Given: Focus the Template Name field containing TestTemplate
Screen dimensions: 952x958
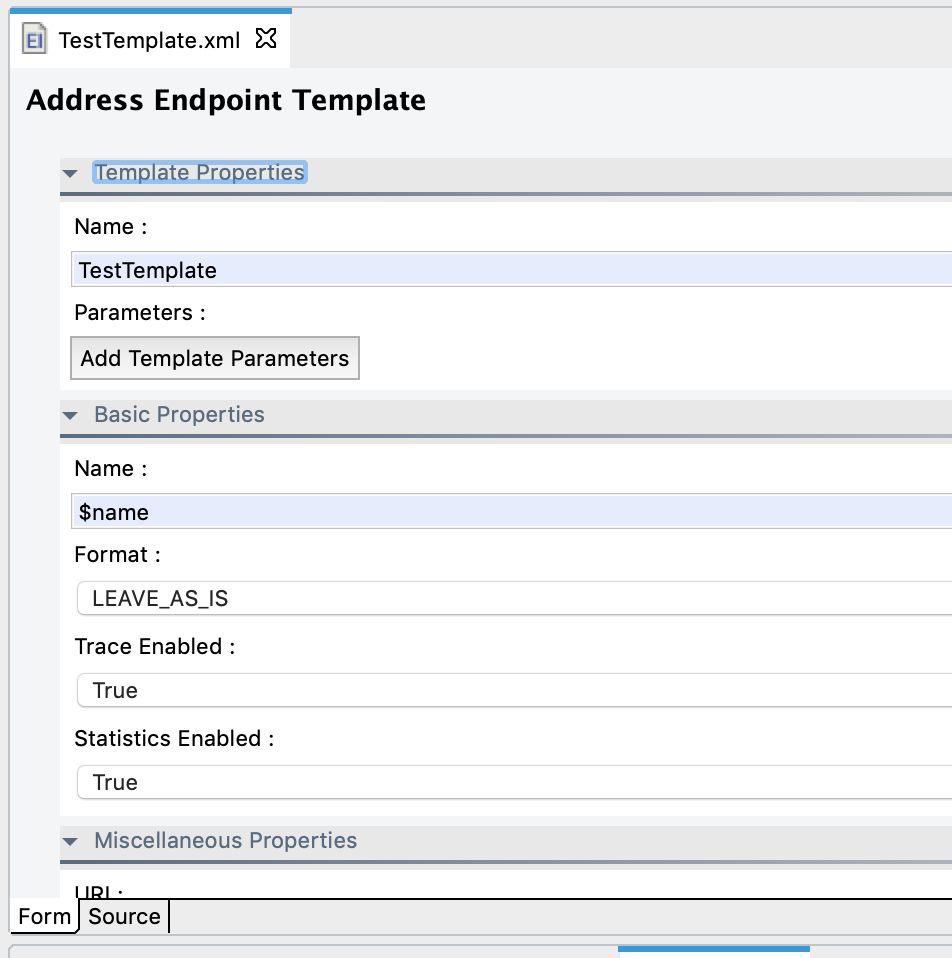Looking at the screenshot, I should [x=511, y=269].
